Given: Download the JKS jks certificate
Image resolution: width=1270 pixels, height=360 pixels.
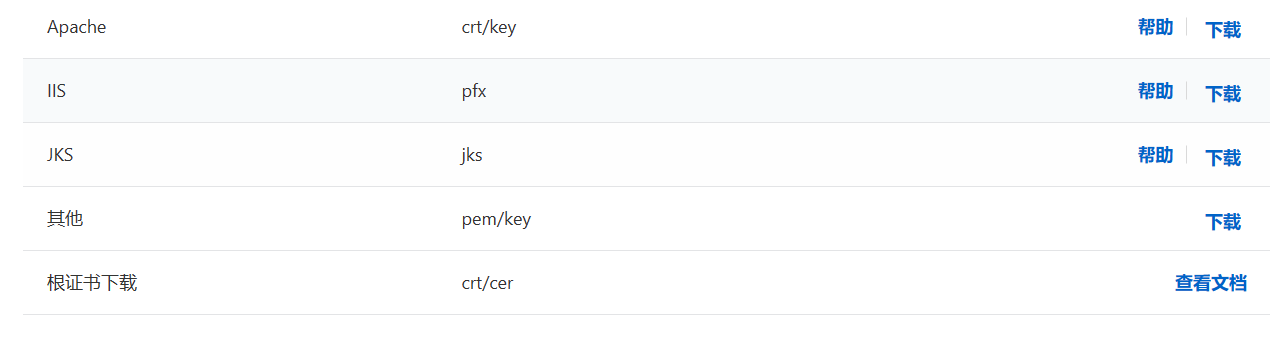Looking at the screenshot, I should [x=1223, y=157].
